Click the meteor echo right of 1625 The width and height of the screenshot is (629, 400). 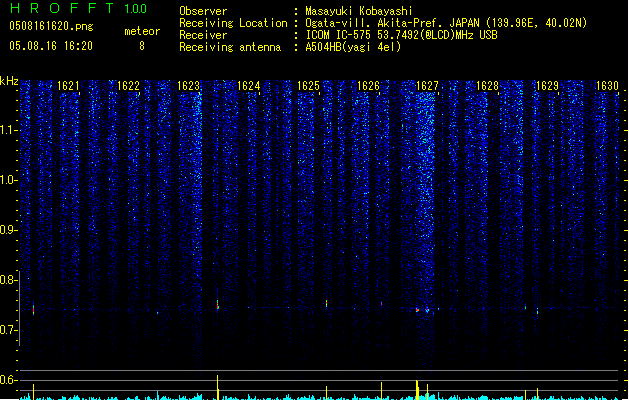327,303
